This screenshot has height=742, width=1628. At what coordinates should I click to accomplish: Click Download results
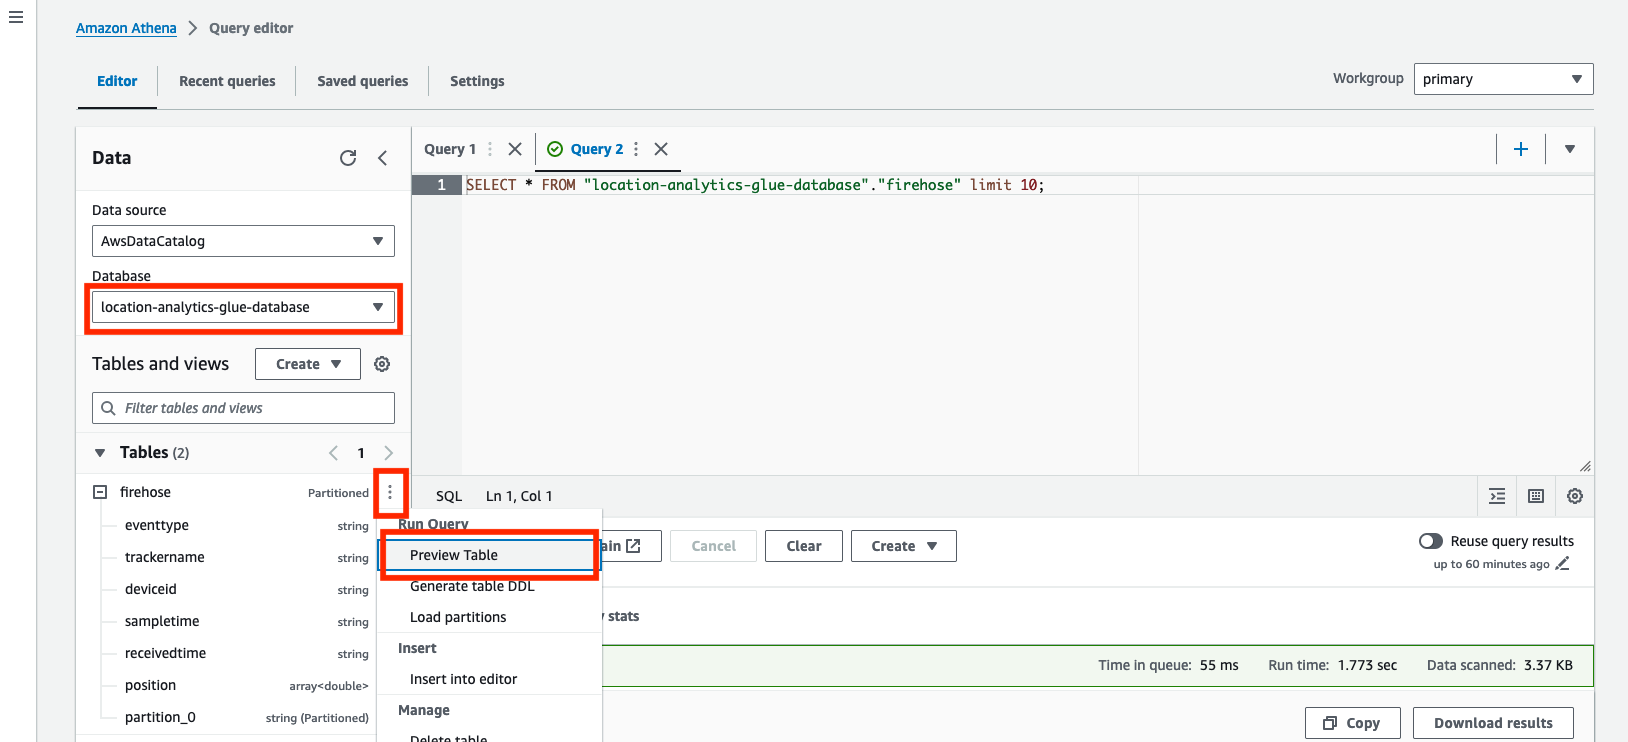click(x=1493, y=723)
